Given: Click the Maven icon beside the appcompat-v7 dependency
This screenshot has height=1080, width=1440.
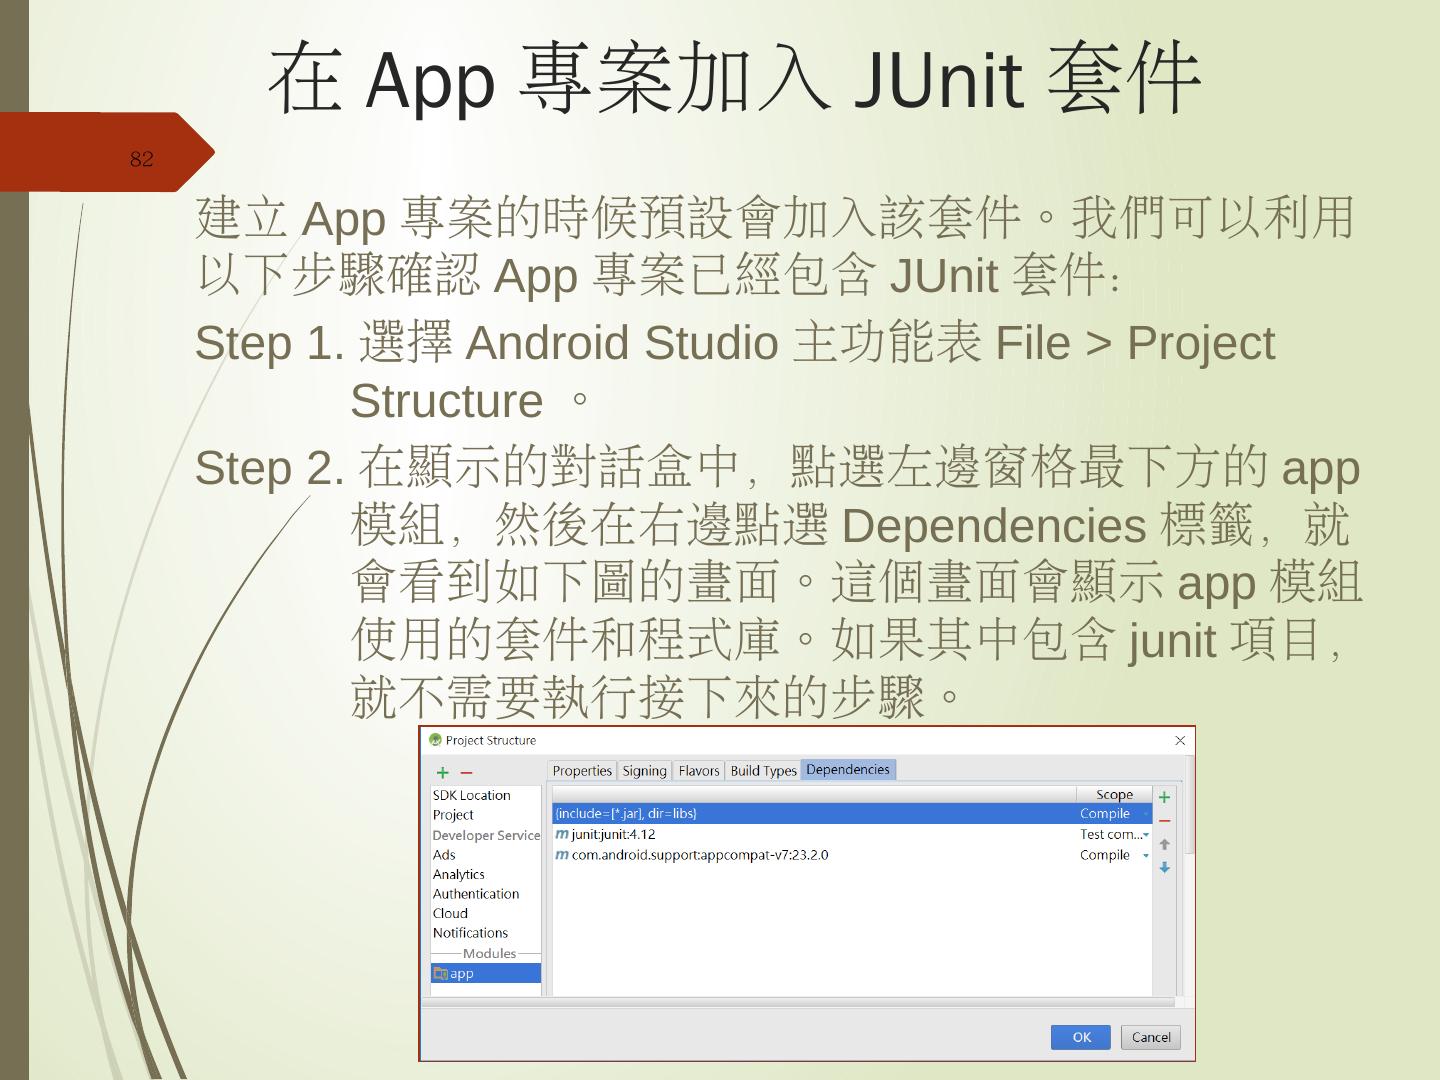Looking at the screenshot, I should point(562,855).
